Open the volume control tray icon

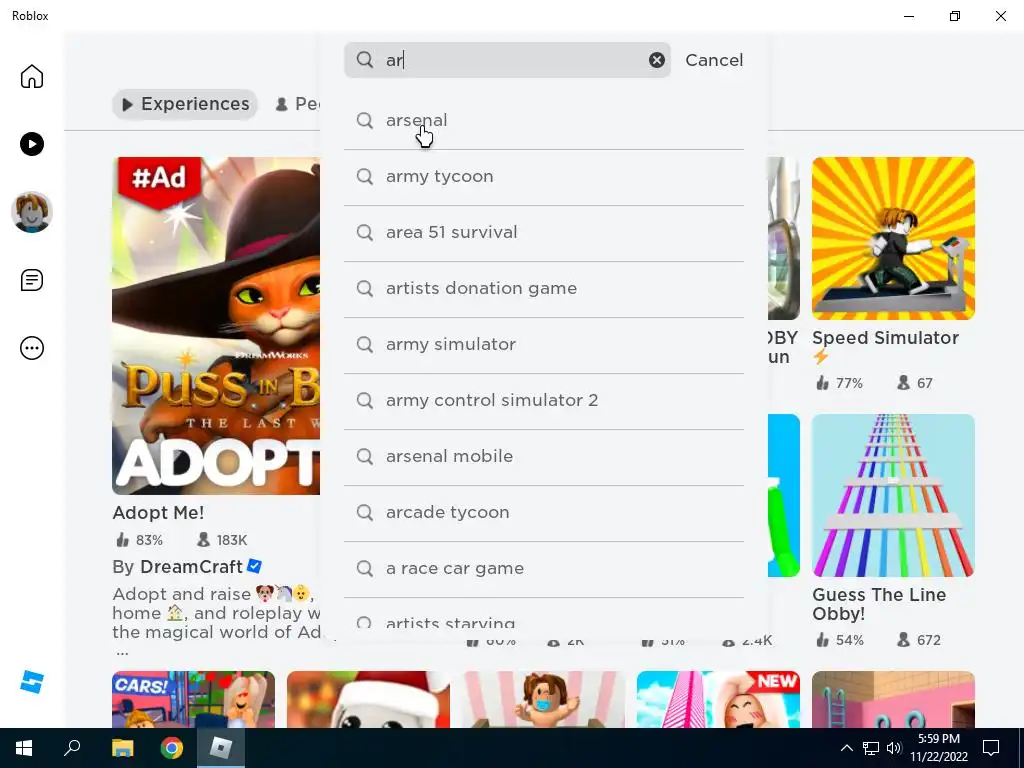[893, 748]
